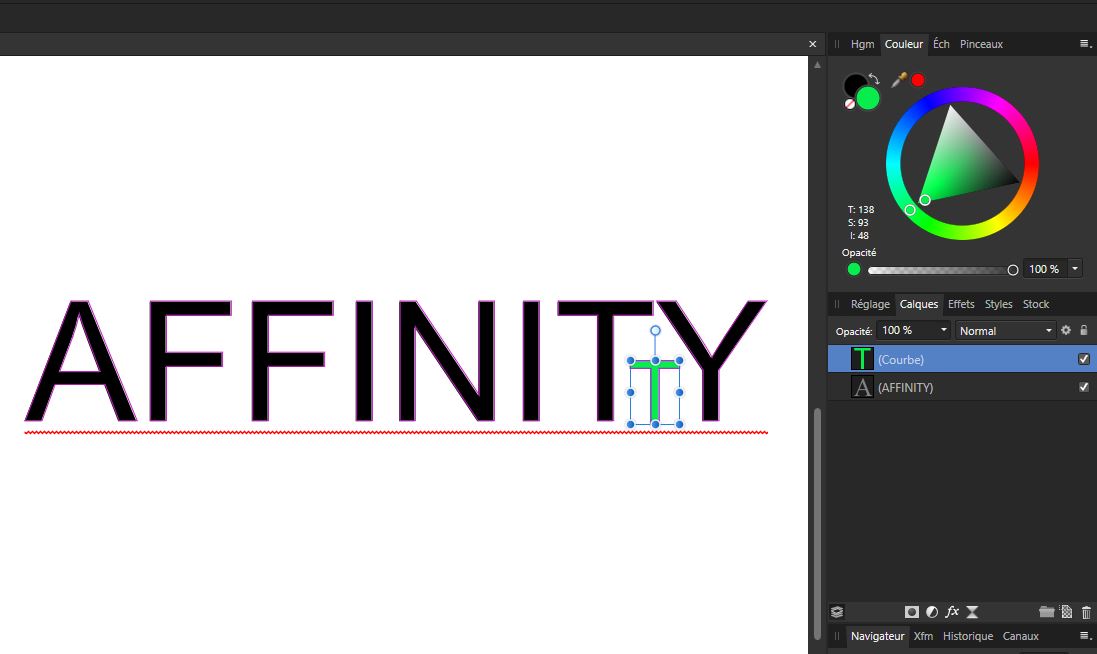1097x654 pixels.
Task: Swap fill and stroke colors with arrows icon
Action: [x=874, y=78]
